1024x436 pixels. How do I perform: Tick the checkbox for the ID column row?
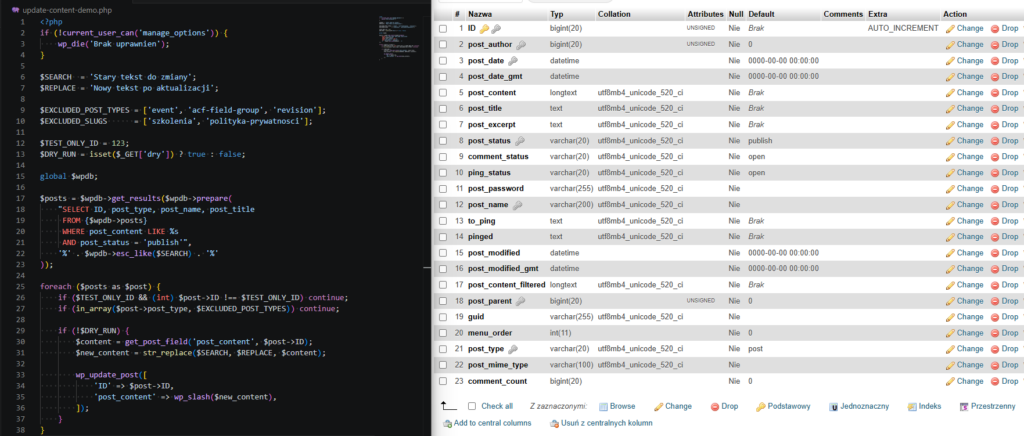click(443, 29)
